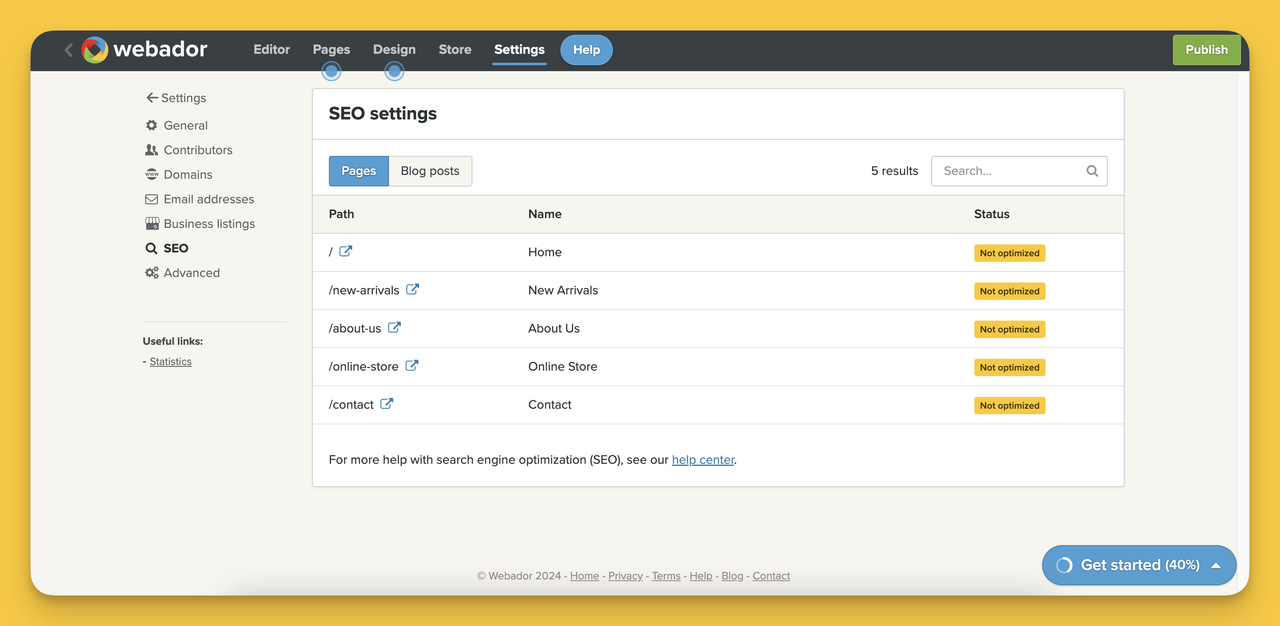Click the footer Home link
The height and width of the screenshot is (626, 1280).
point(585,576)
